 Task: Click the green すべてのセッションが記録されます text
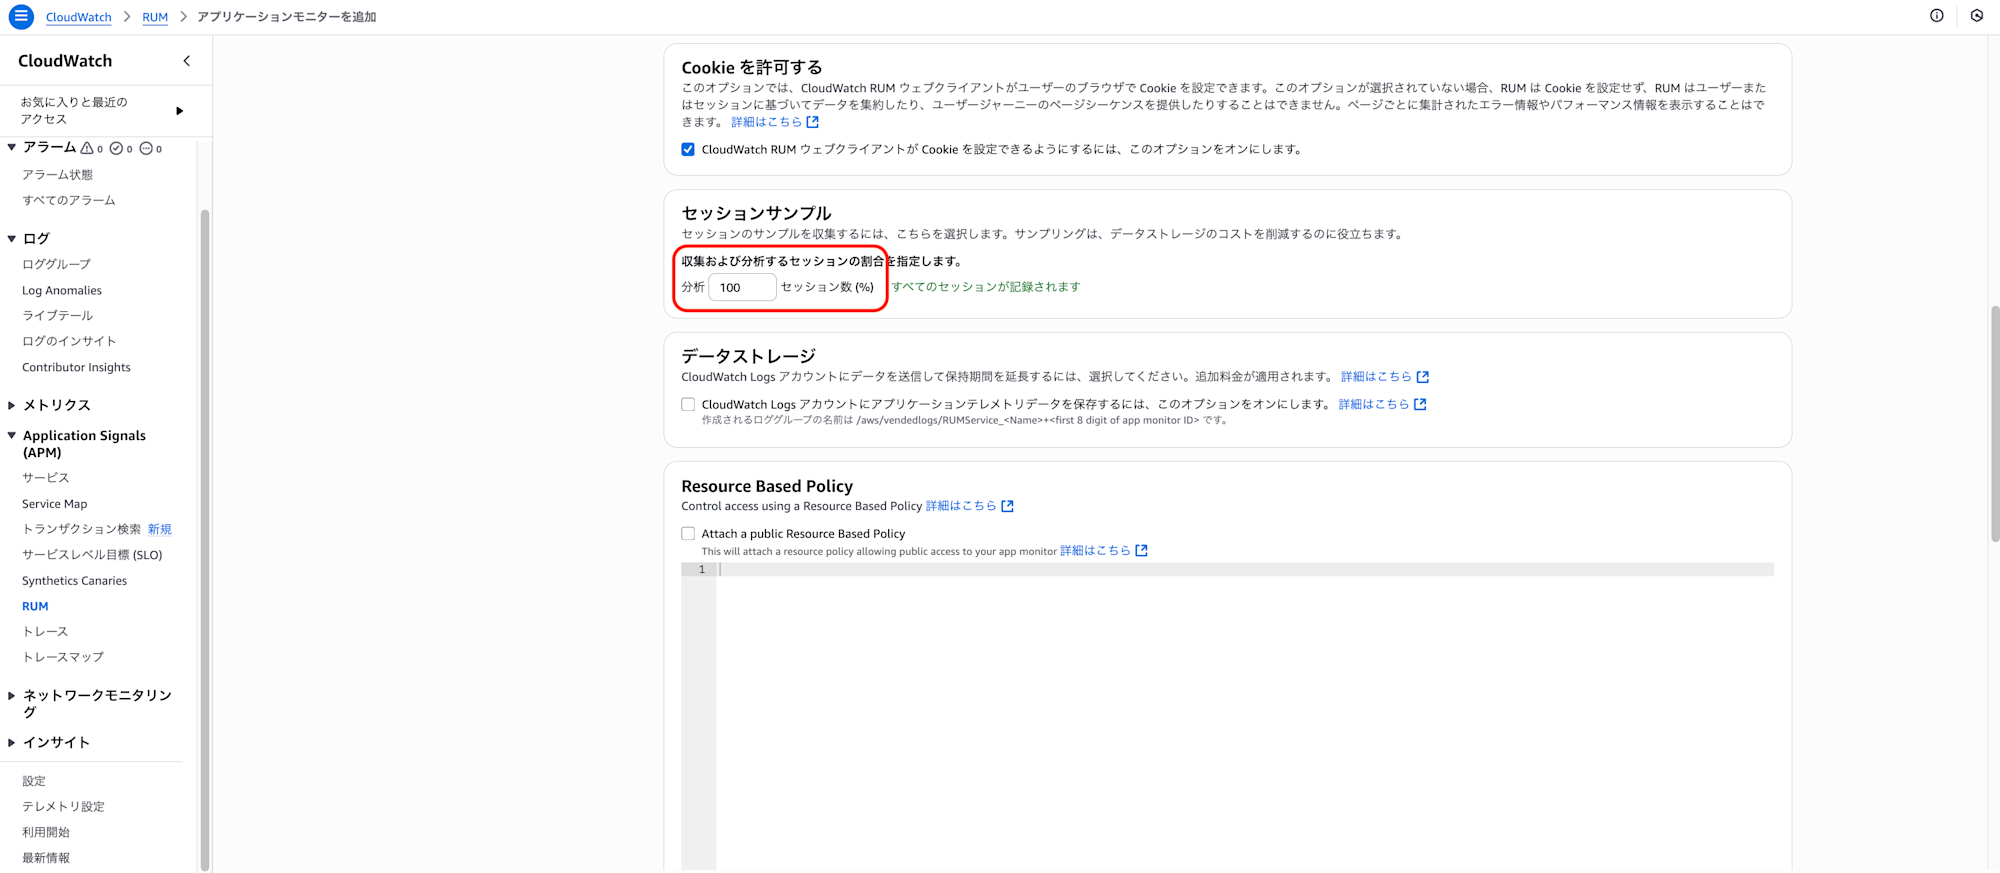986,287
